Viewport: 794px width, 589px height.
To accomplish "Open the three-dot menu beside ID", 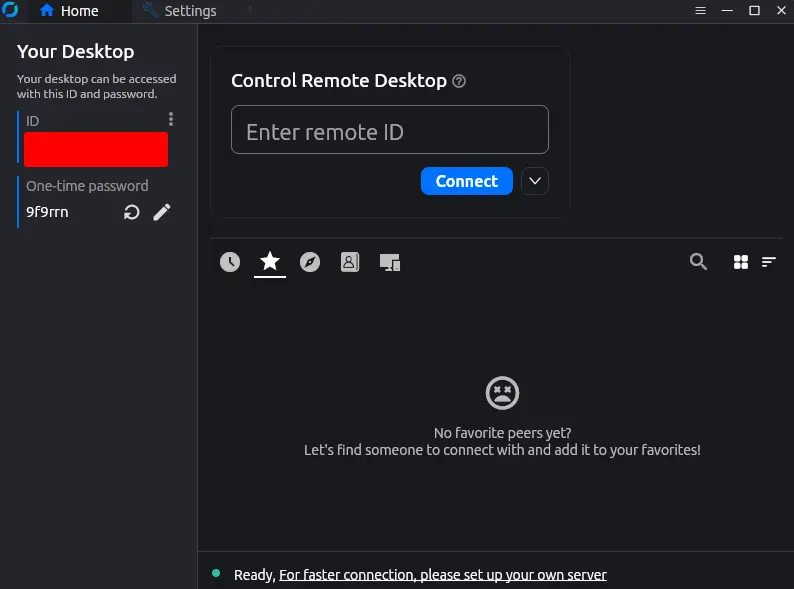I will pyautogui.click(x=171, y=120).
